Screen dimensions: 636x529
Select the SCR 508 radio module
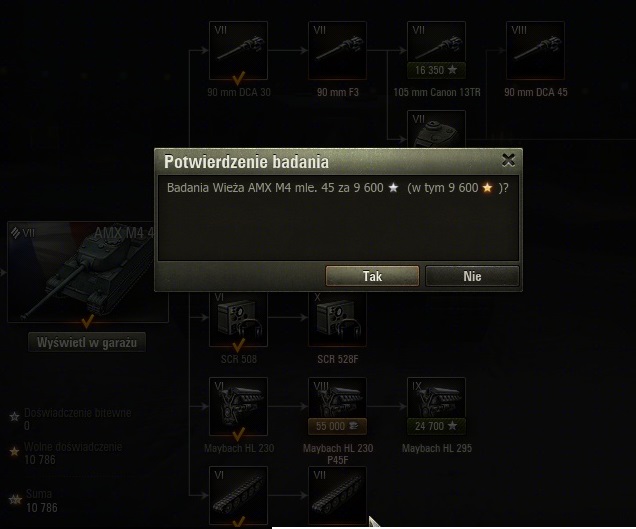[238, 319]
